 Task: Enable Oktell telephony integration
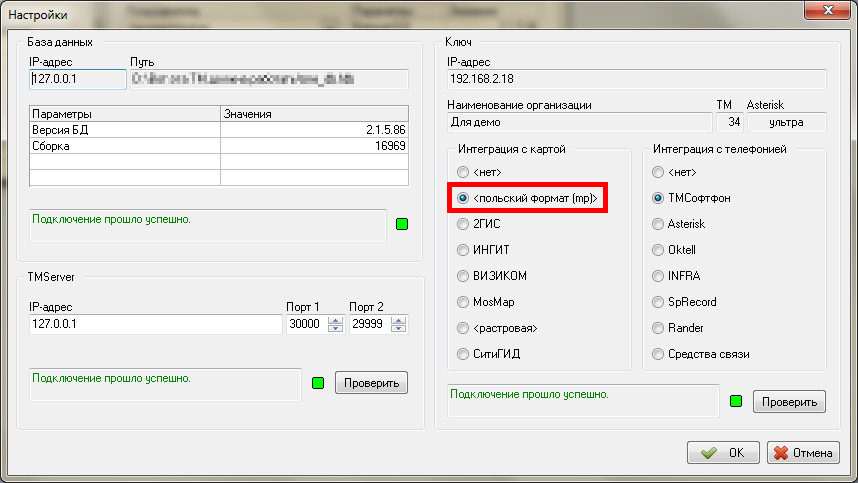tap(658, 250)
